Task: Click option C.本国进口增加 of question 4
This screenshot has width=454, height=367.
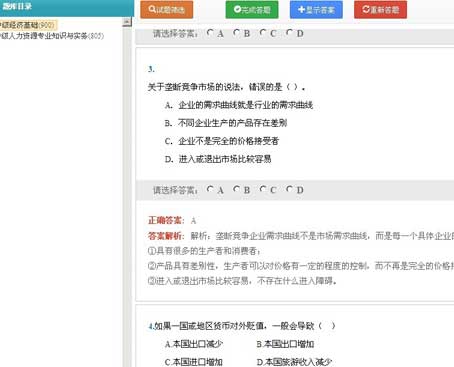Action: [194, 362]
